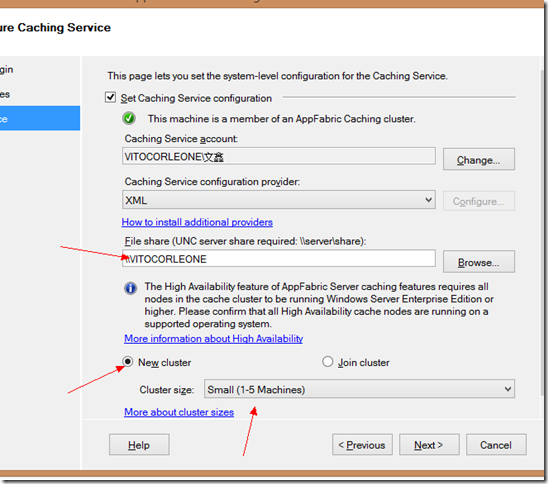The width and height of the screenshot is (548, 484).
Task: Click the 'File share (UNC server share required' label
Action: click(245, 241)
